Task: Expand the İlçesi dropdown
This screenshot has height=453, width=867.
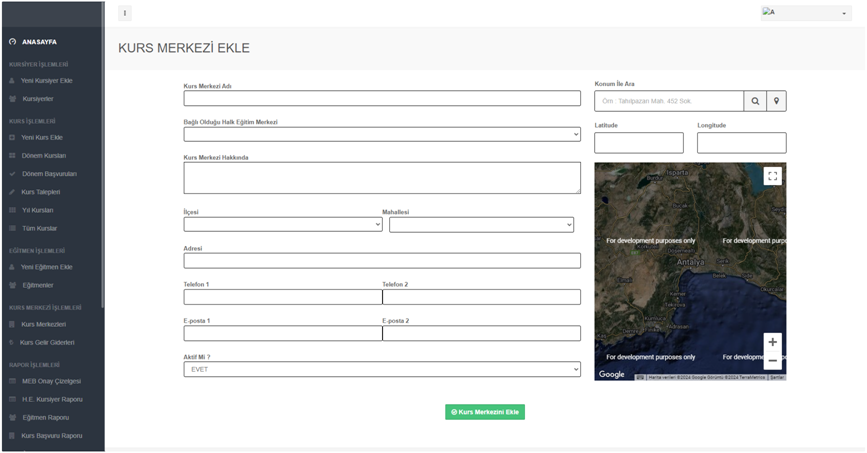Action: 283,225
